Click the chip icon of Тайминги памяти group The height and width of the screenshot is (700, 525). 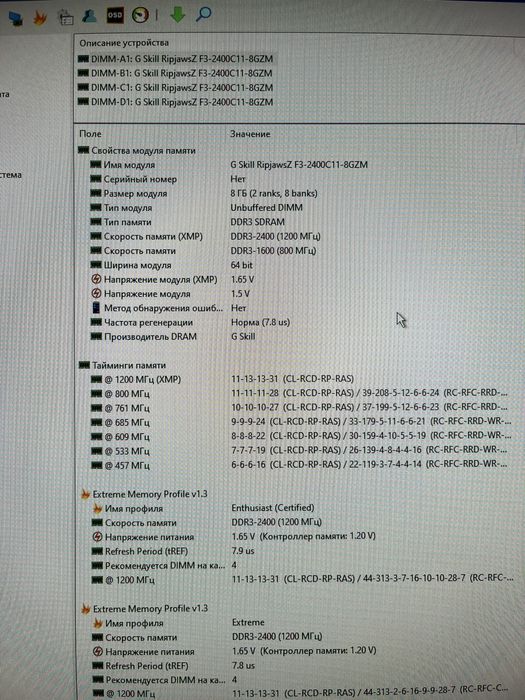point(84,365)
